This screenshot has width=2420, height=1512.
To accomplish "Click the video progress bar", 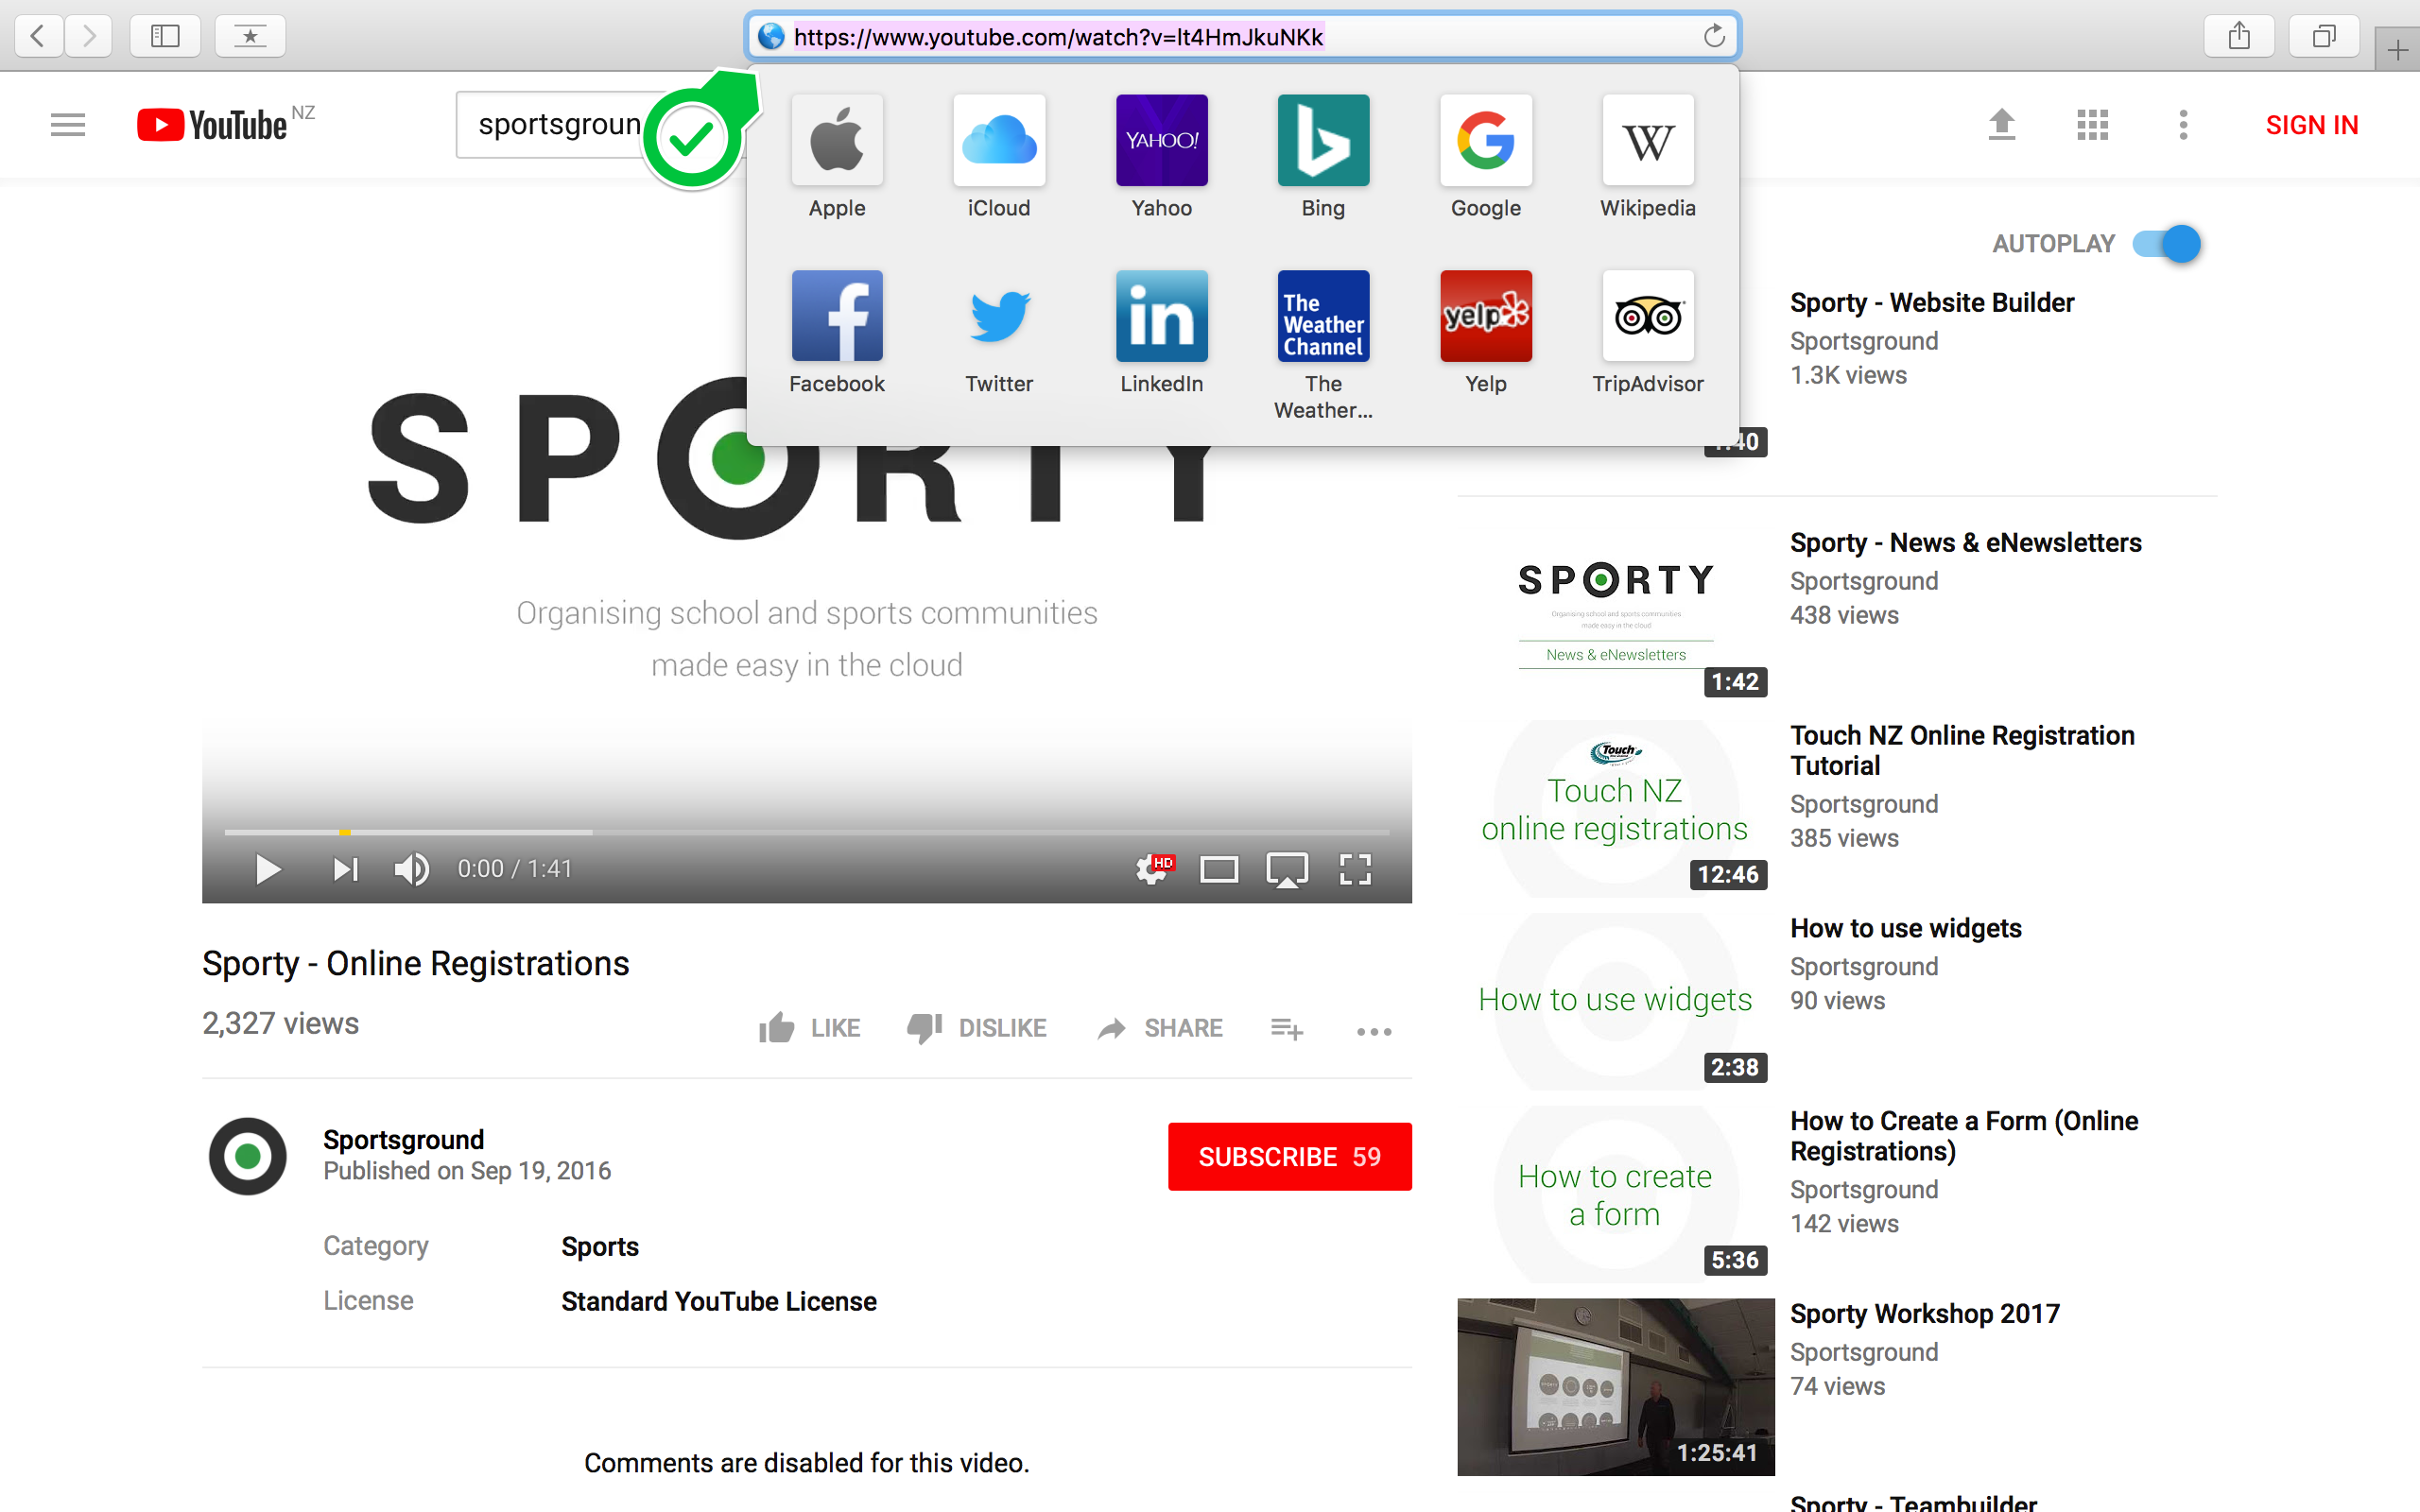I will (x=807, y=832).
